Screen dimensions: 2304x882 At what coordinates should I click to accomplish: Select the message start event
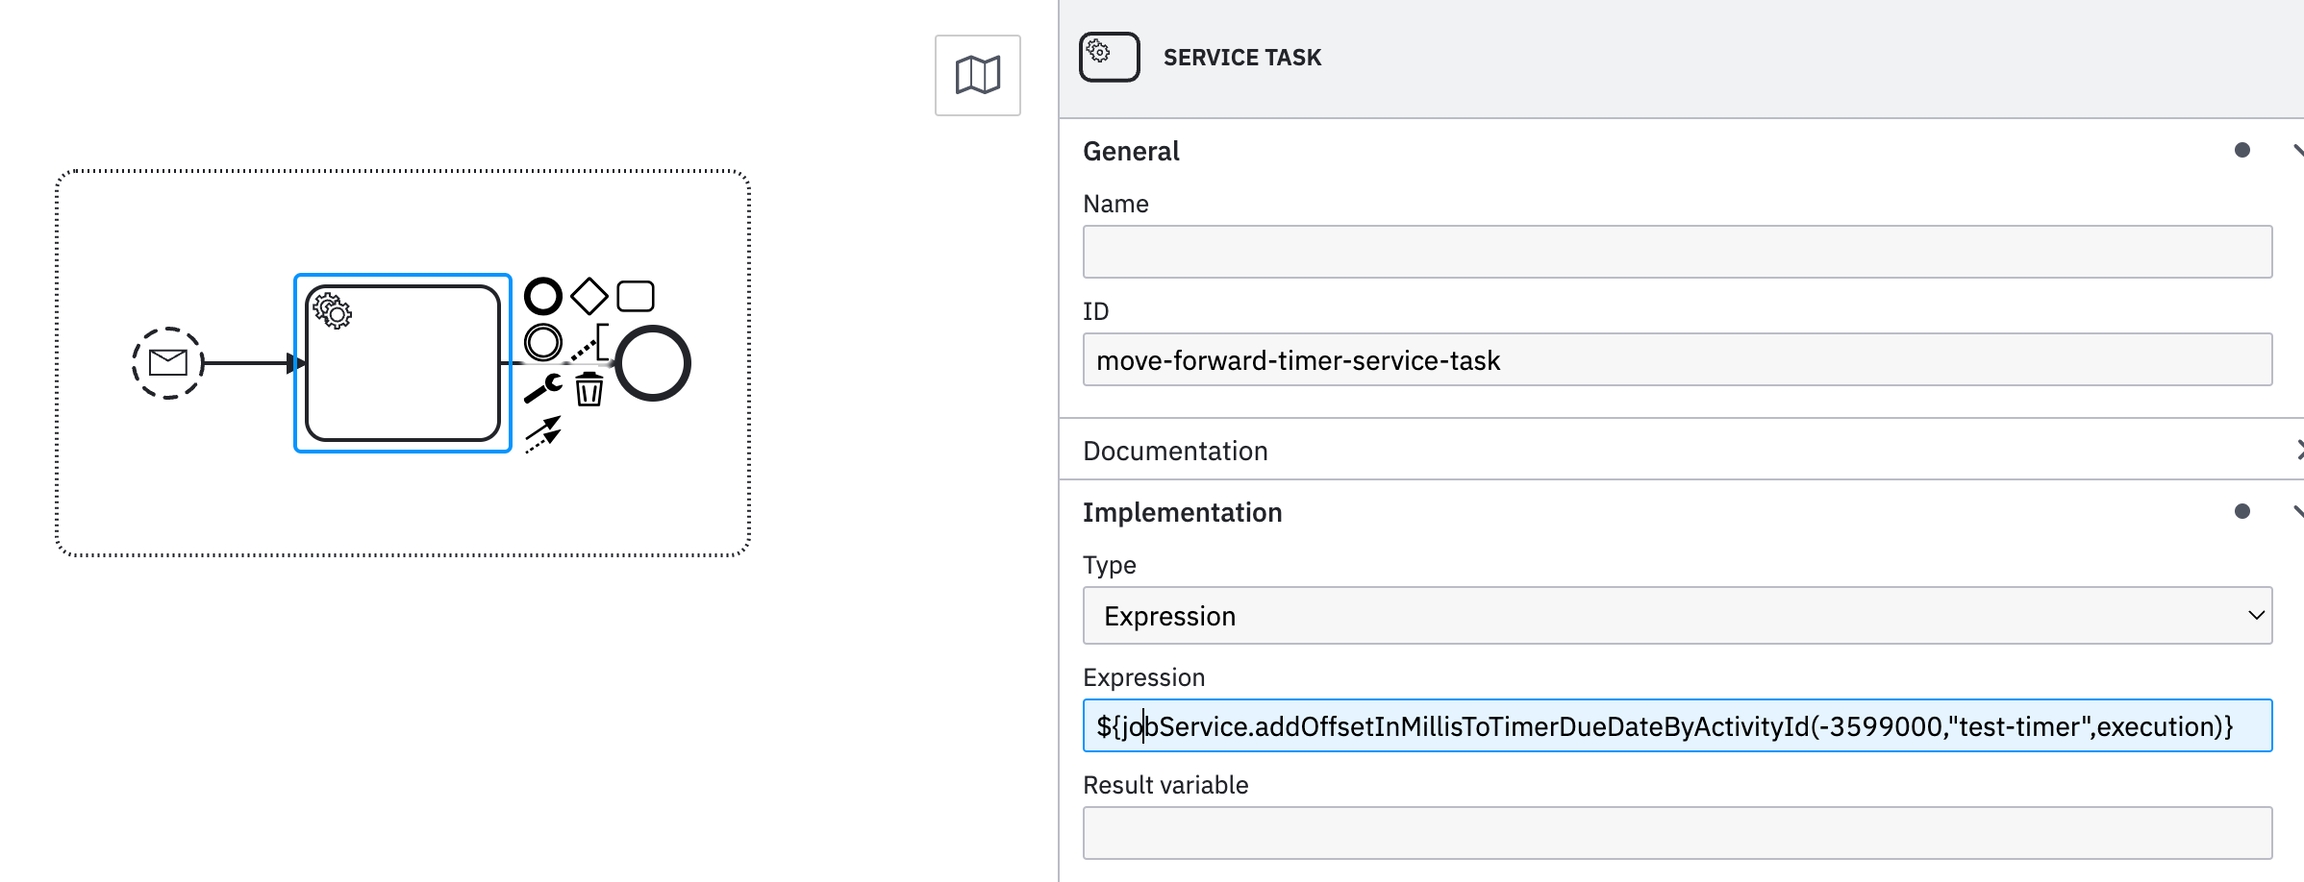[x=168, y=363]
